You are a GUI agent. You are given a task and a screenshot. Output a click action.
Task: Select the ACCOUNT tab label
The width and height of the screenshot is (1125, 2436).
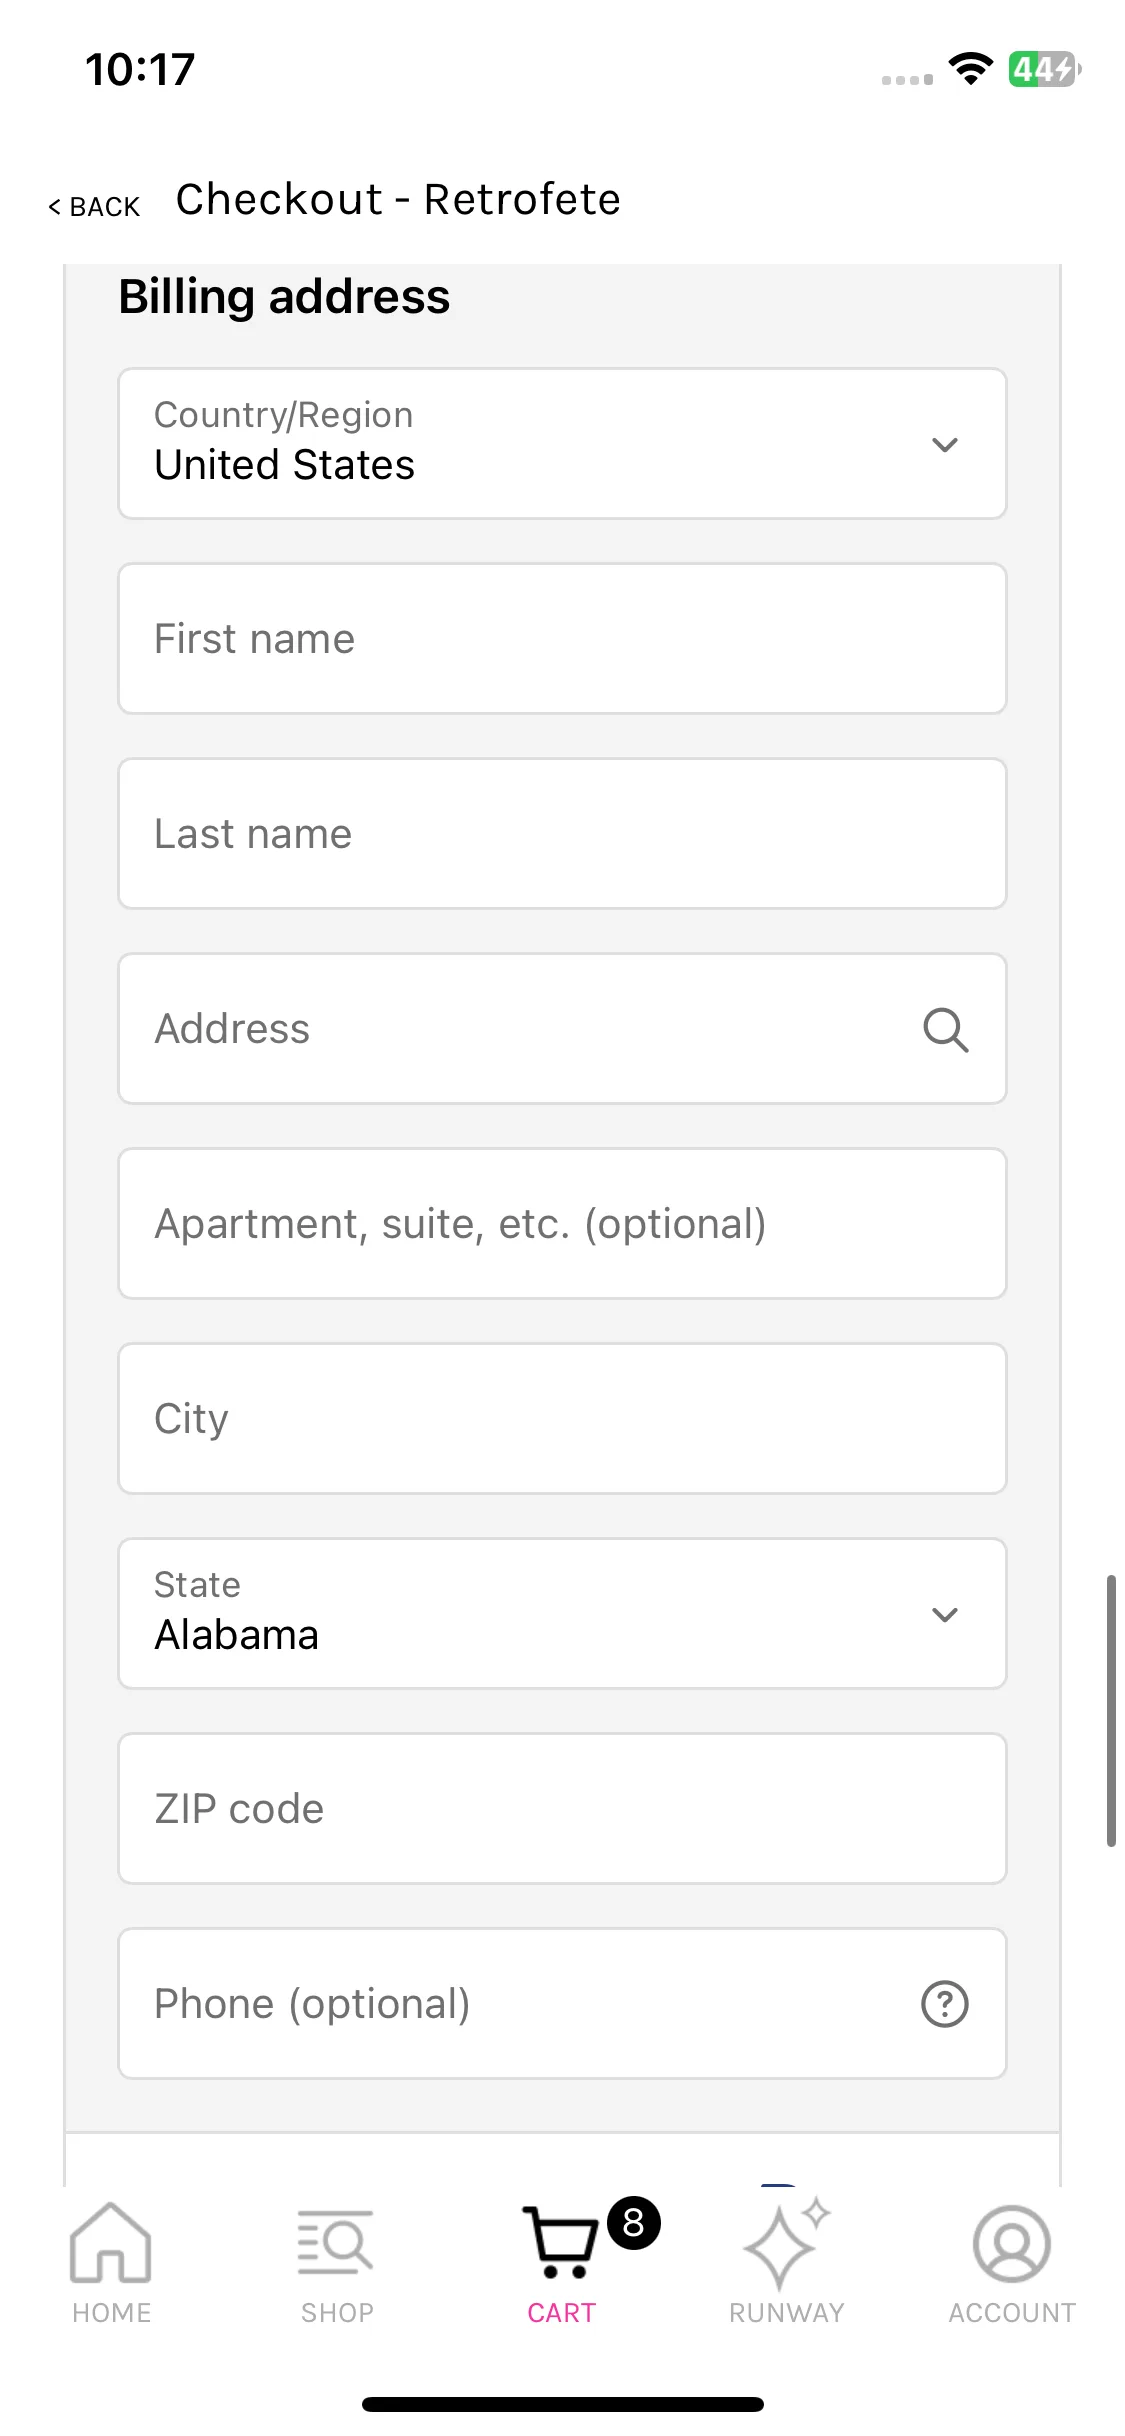click(1012, 2313)
